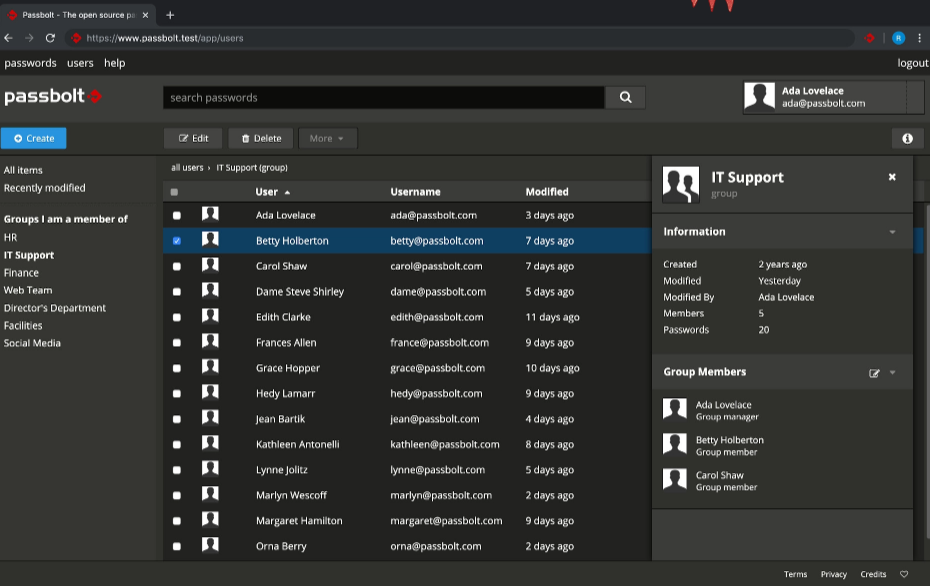Open the help menu item
This screenshot has width=930, height=586.
point(114,63)
